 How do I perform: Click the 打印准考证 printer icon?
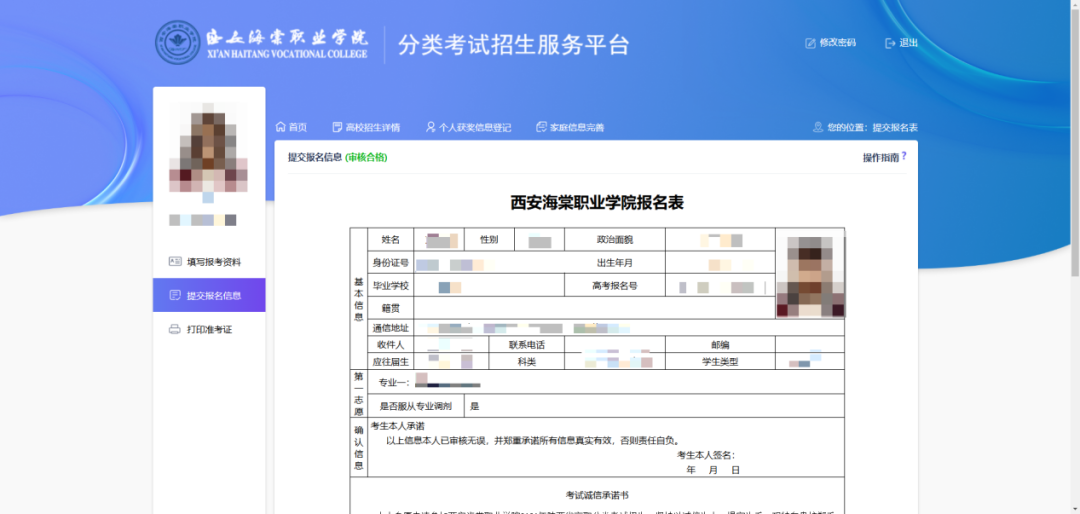pos(175,329)
